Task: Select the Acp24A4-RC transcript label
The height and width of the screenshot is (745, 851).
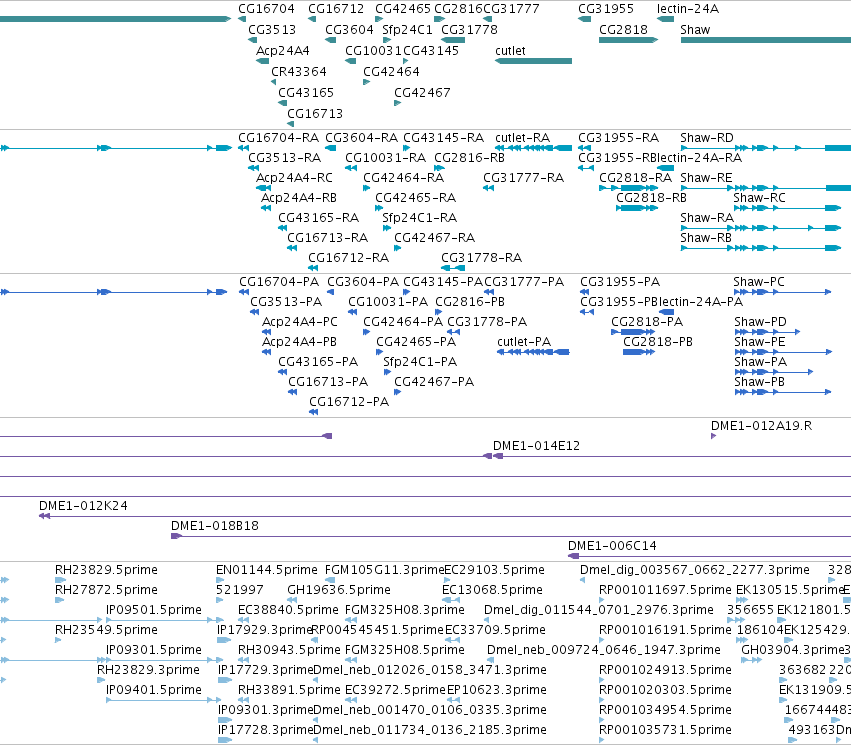Action: [294, 178]
